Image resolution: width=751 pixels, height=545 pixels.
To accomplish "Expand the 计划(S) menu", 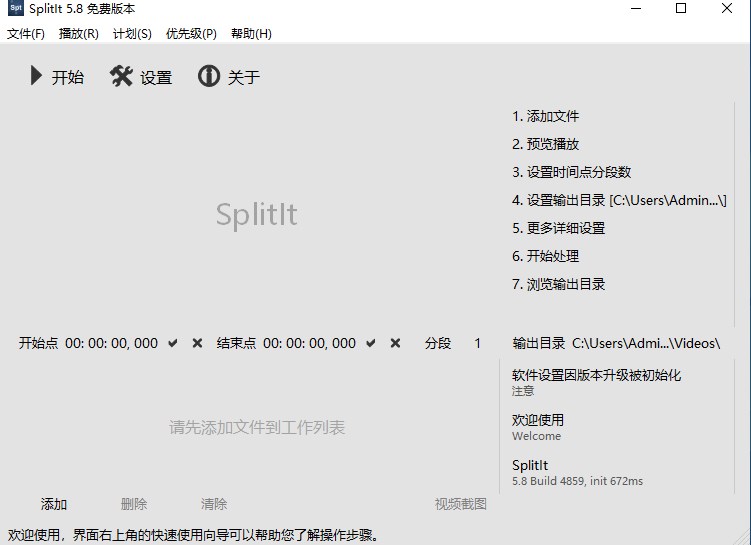I will pos(132,33).
